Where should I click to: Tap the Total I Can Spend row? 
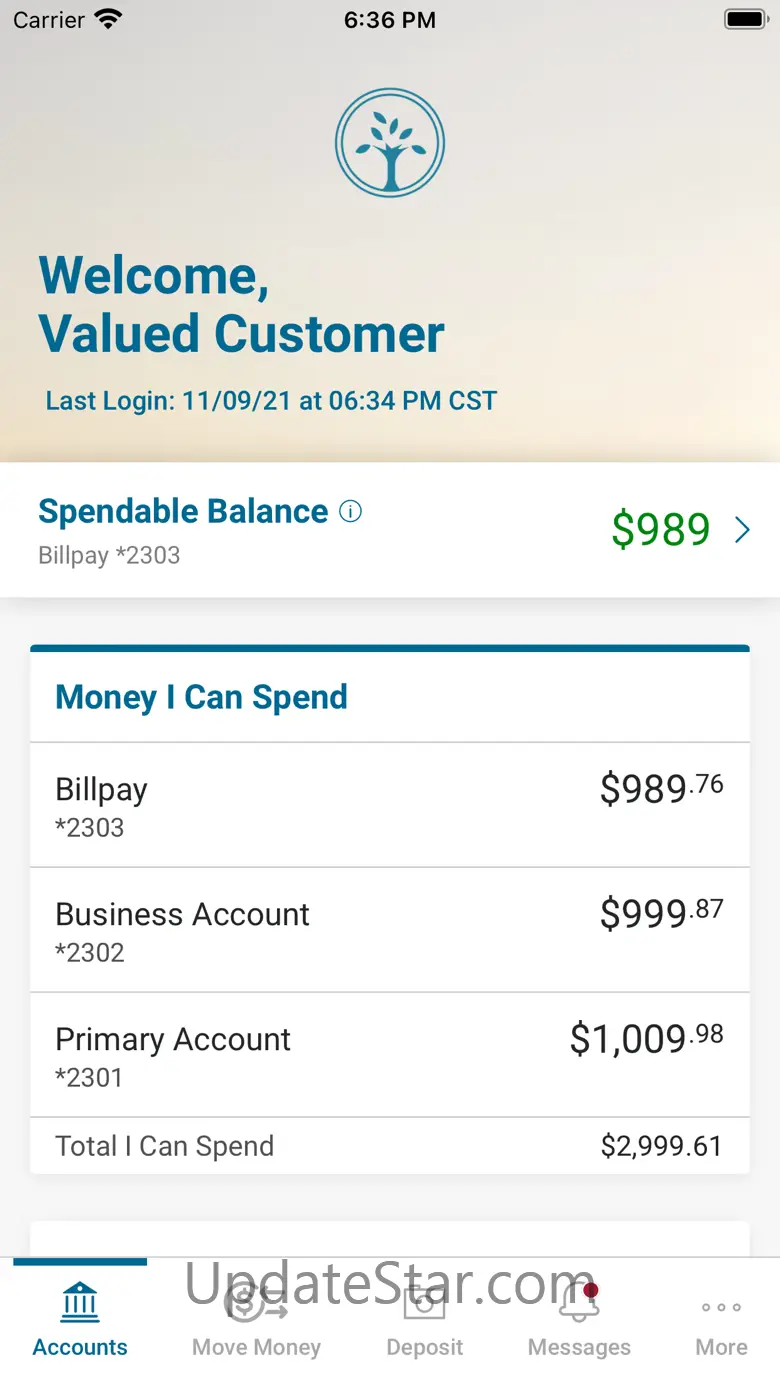coord(390,1146)
